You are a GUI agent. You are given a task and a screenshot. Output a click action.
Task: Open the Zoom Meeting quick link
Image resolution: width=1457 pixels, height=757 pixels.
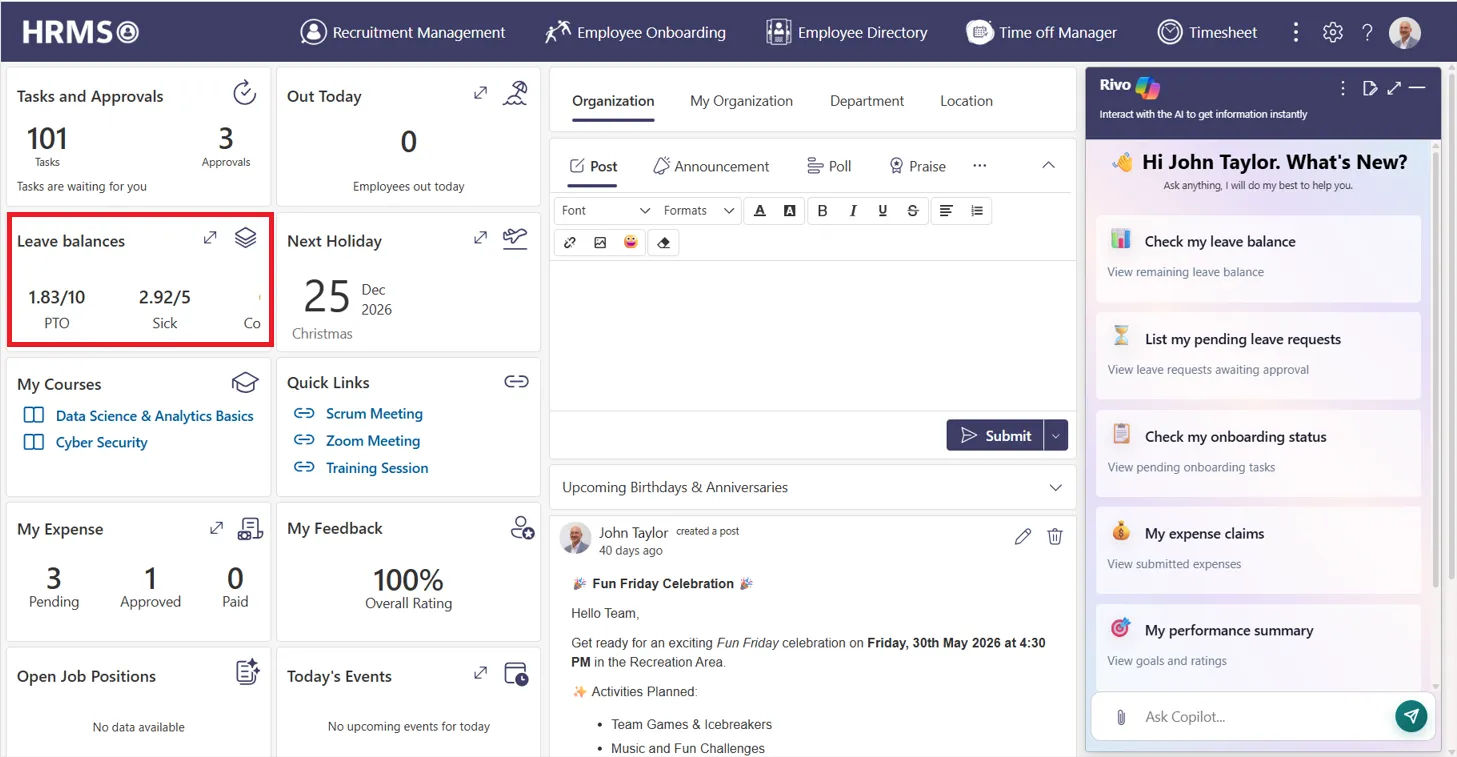(x=373, y=440)
